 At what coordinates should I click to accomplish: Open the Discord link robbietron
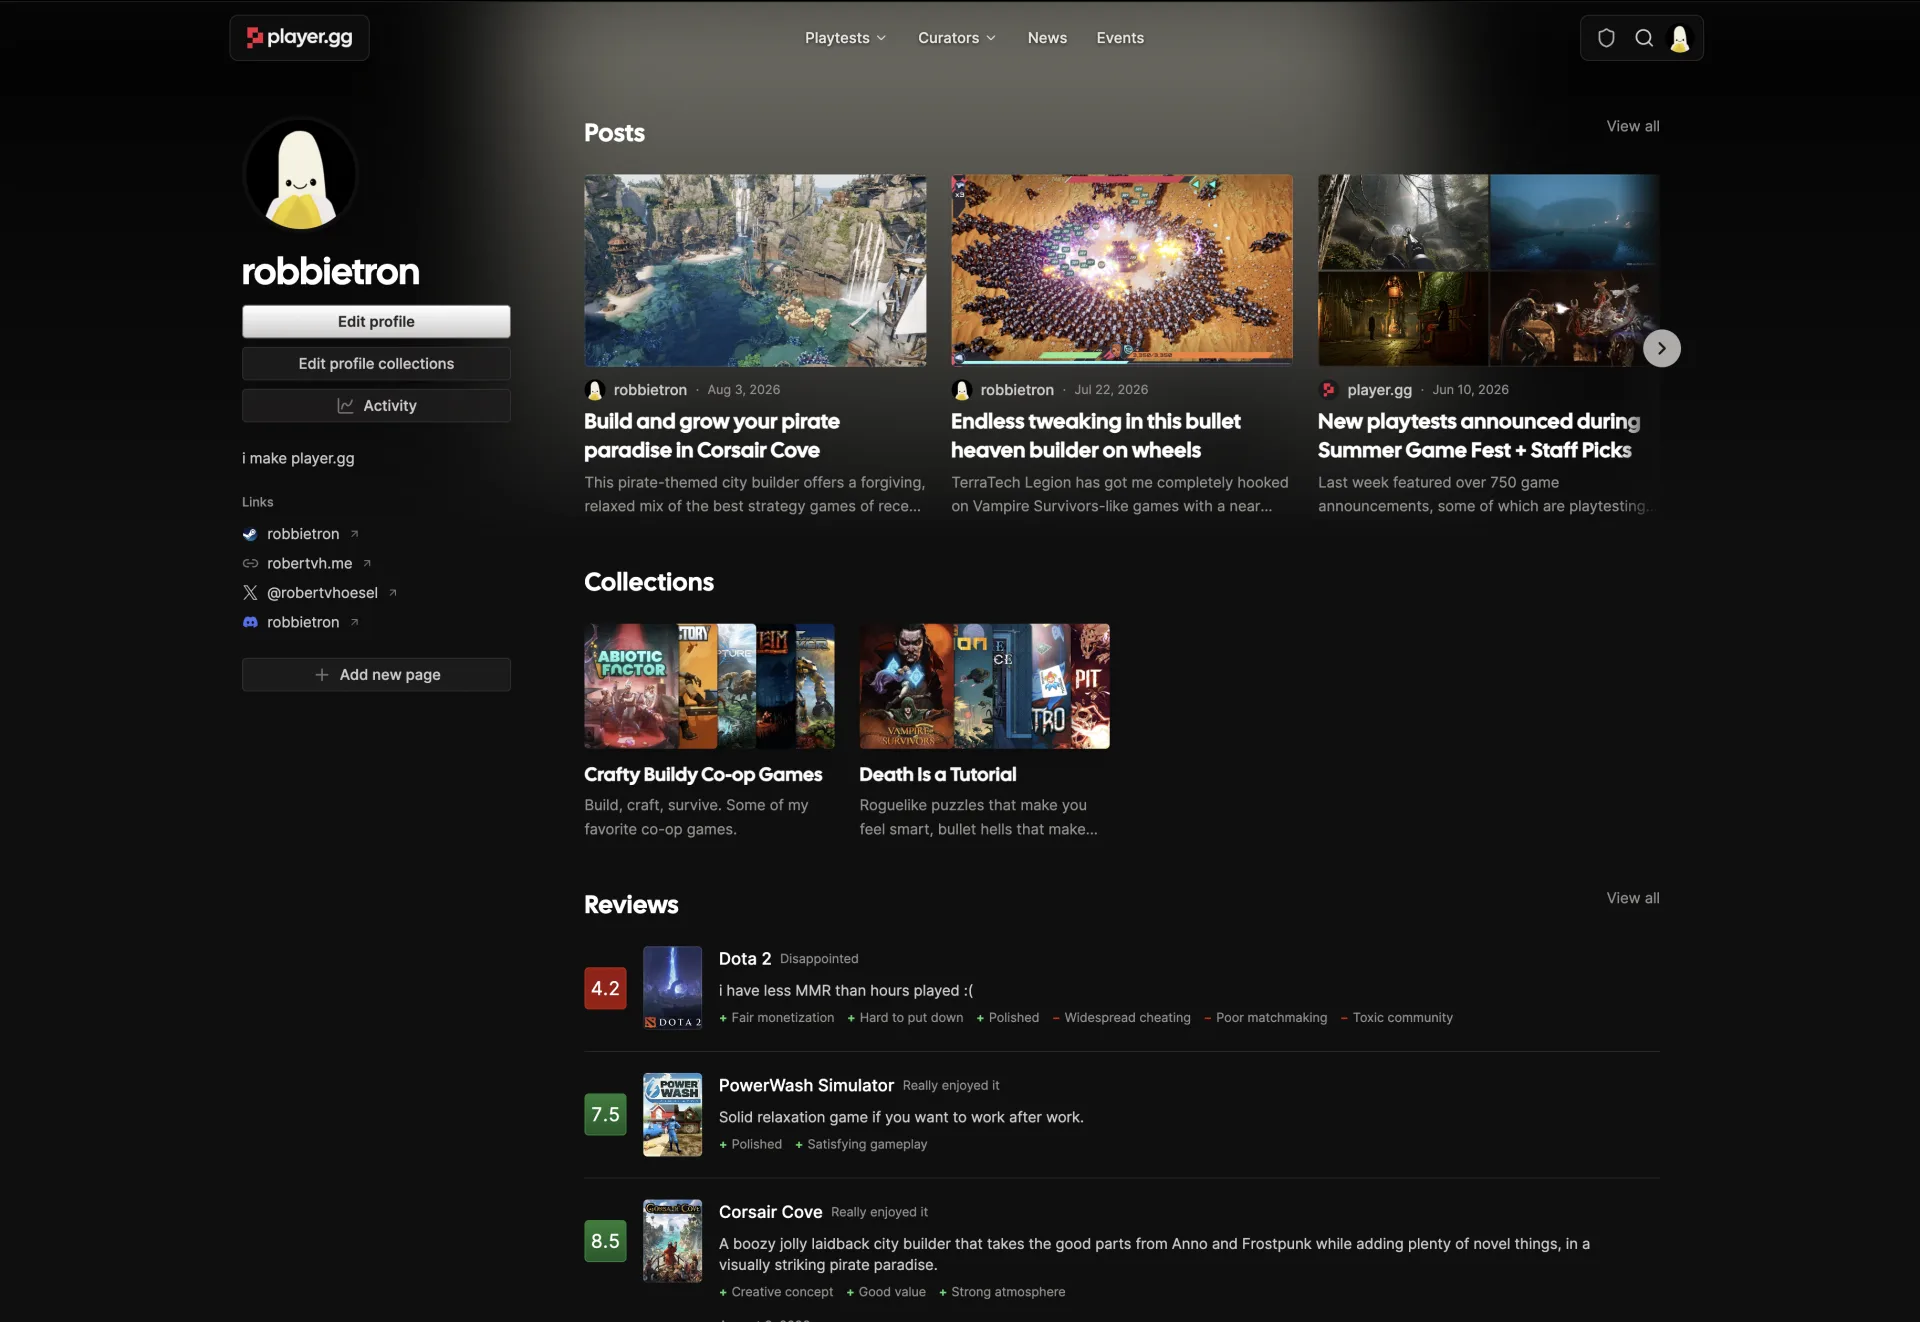point(303,622)
